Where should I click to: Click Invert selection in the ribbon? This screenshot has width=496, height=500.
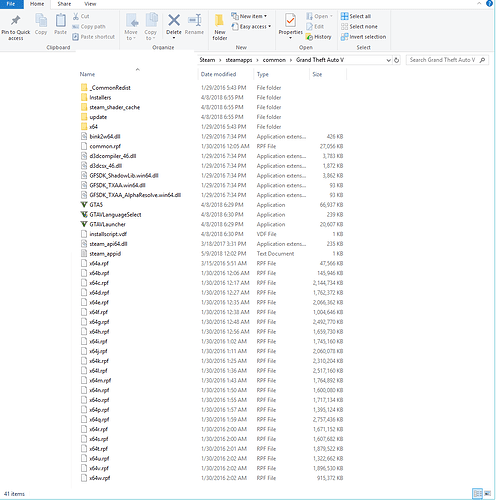[363, 37]
